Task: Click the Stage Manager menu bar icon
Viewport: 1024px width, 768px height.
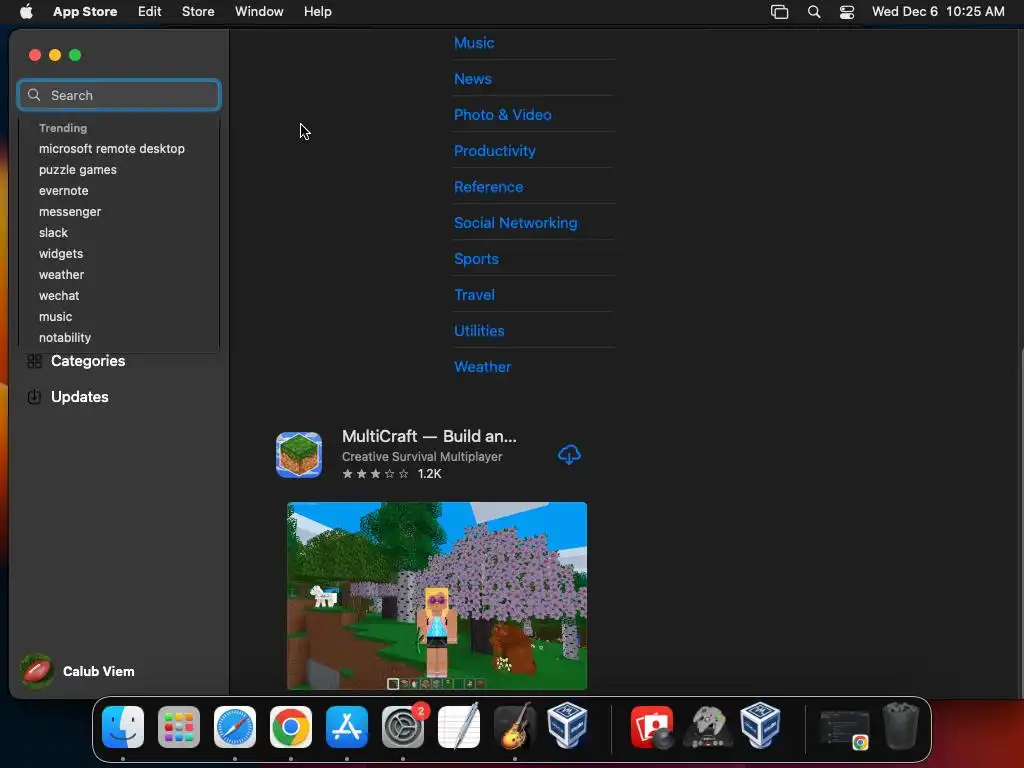Action: (x=779, y=12)
